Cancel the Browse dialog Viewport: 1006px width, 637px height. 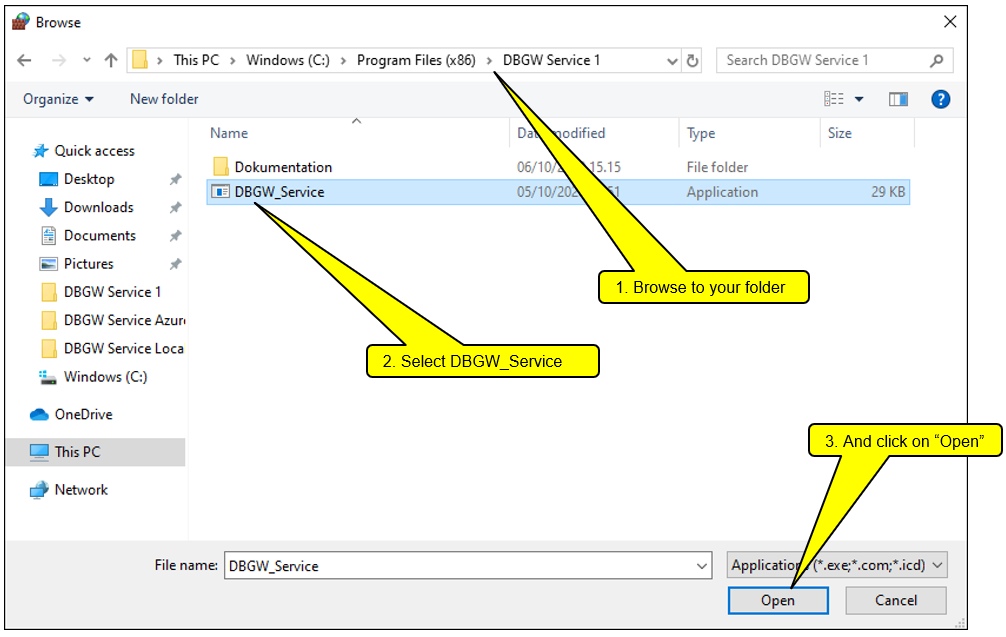[x=896, y=601]
